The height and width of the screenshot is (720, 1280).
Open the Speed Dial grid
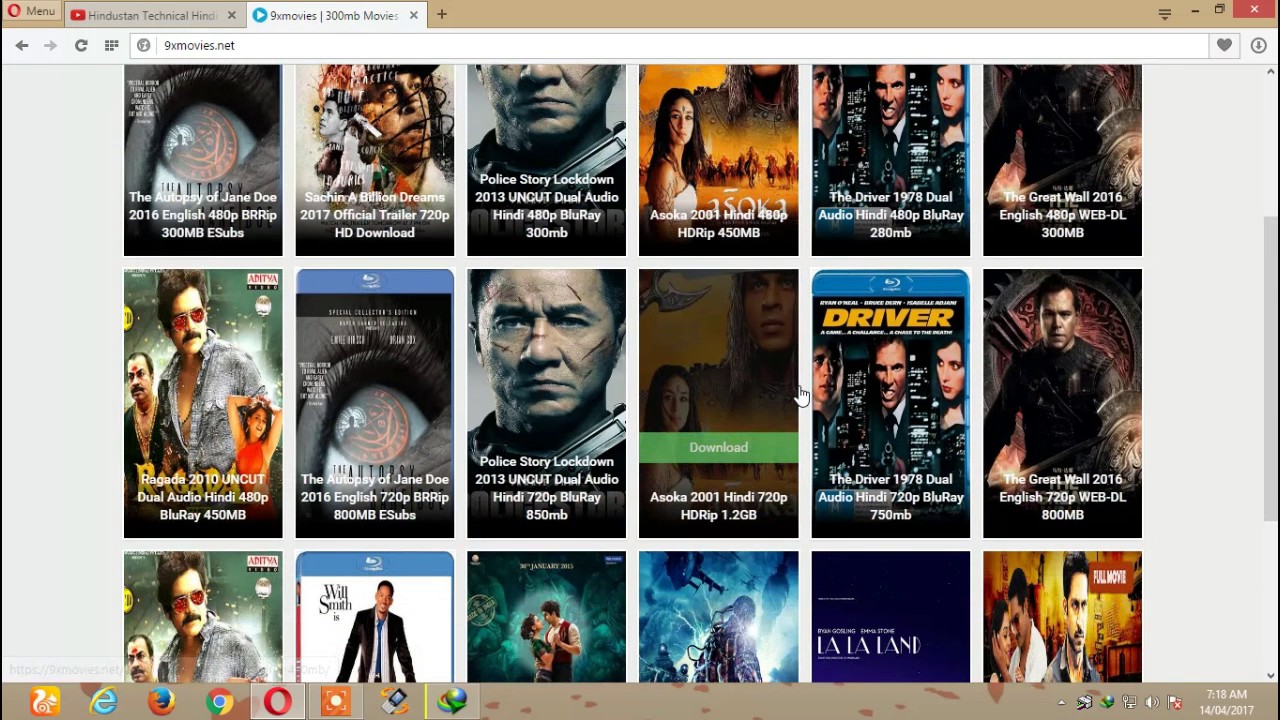click(111, 45)
